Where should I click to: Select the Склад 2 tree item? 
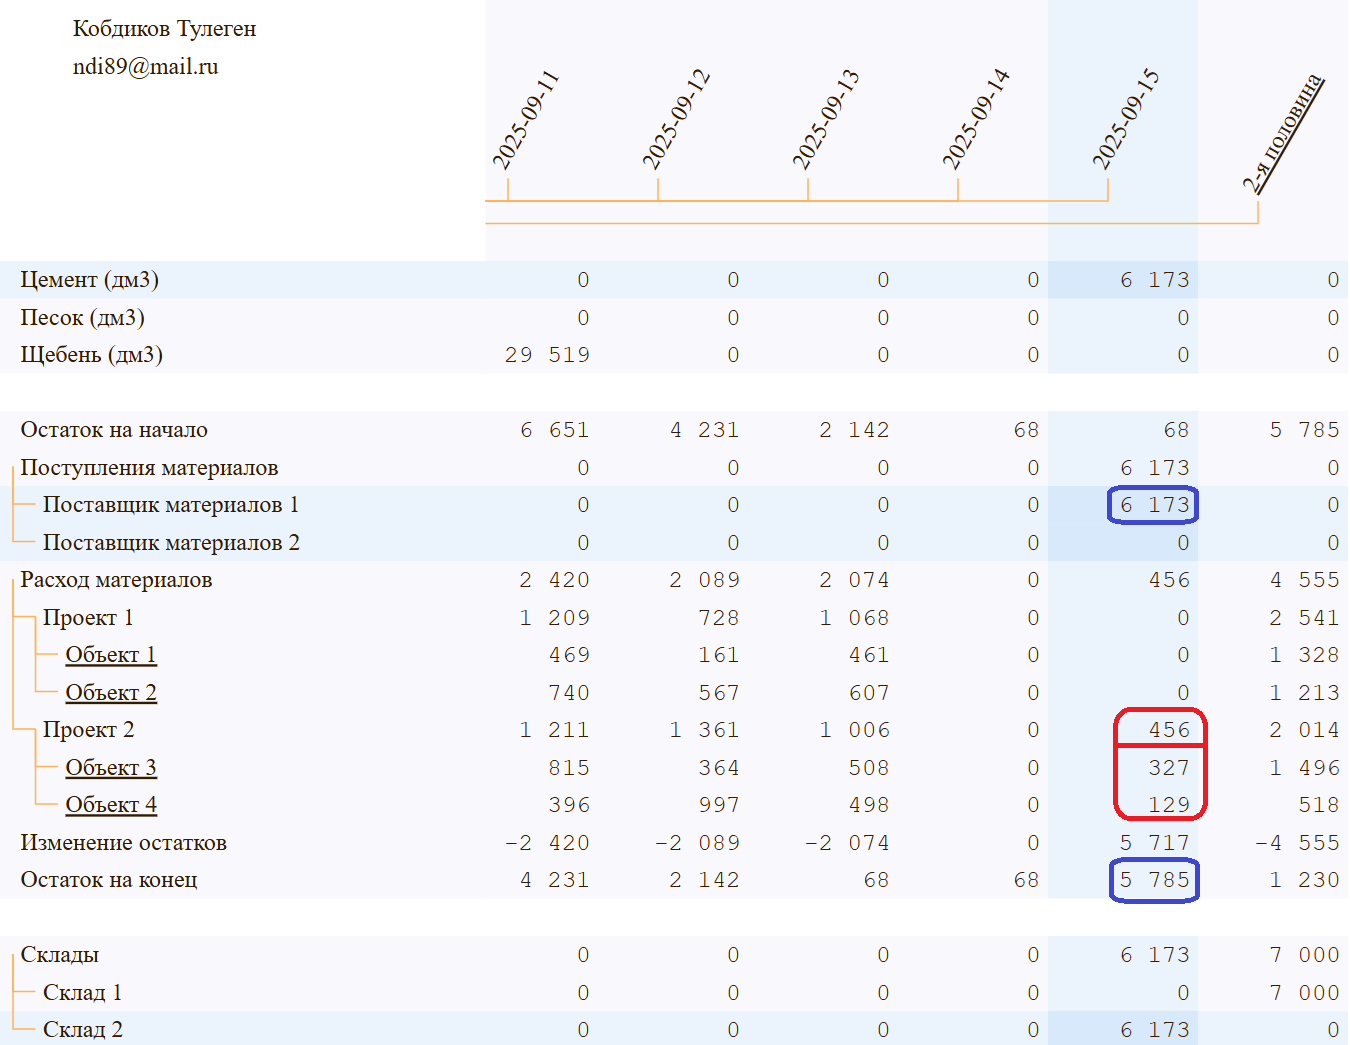pos(83,1030)
